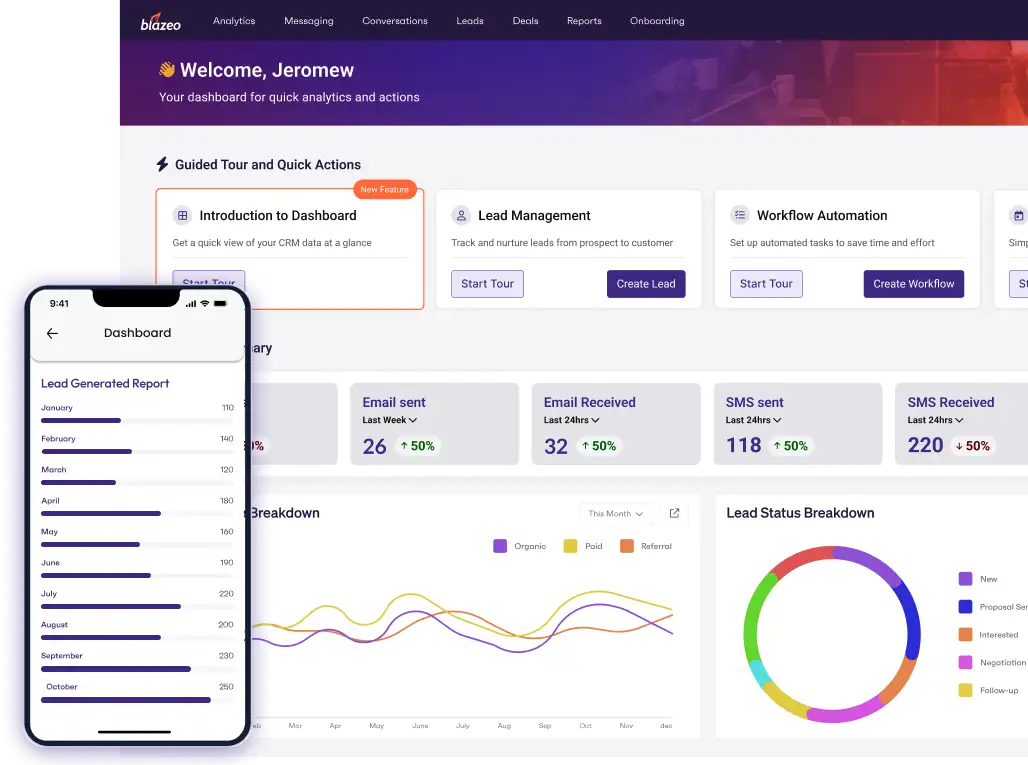
Task: Open the Analytics menu in the navigation bar
Action: (234, 20)
